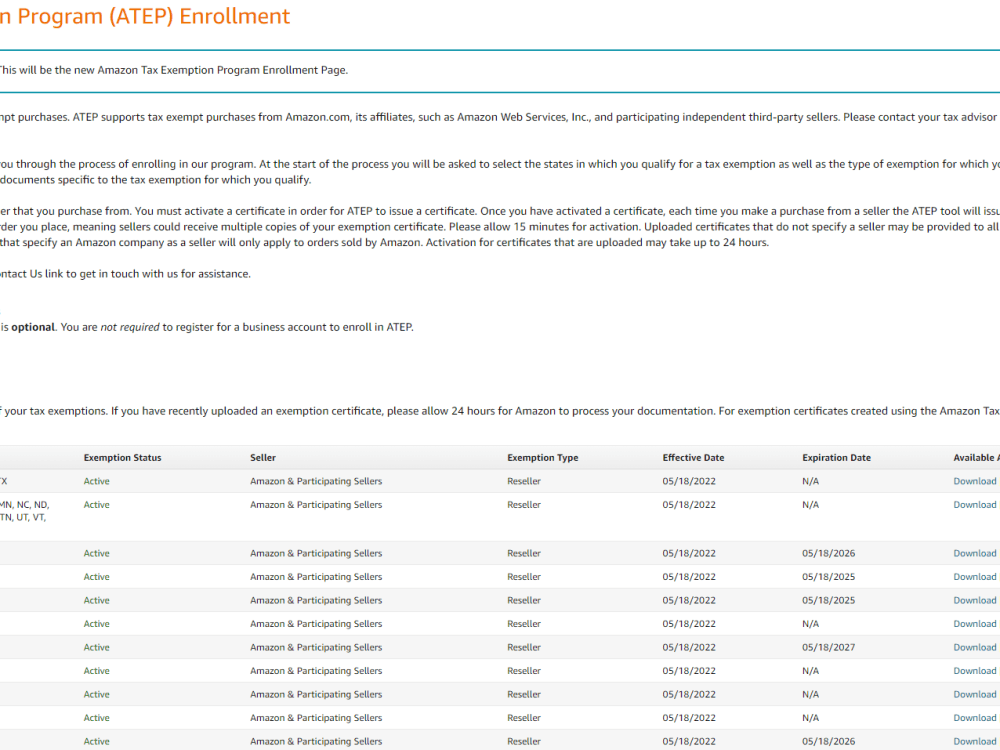This screenshot has height=750, width=1000.
Task: Click the Effective Date column header
Action: (693, 457)
